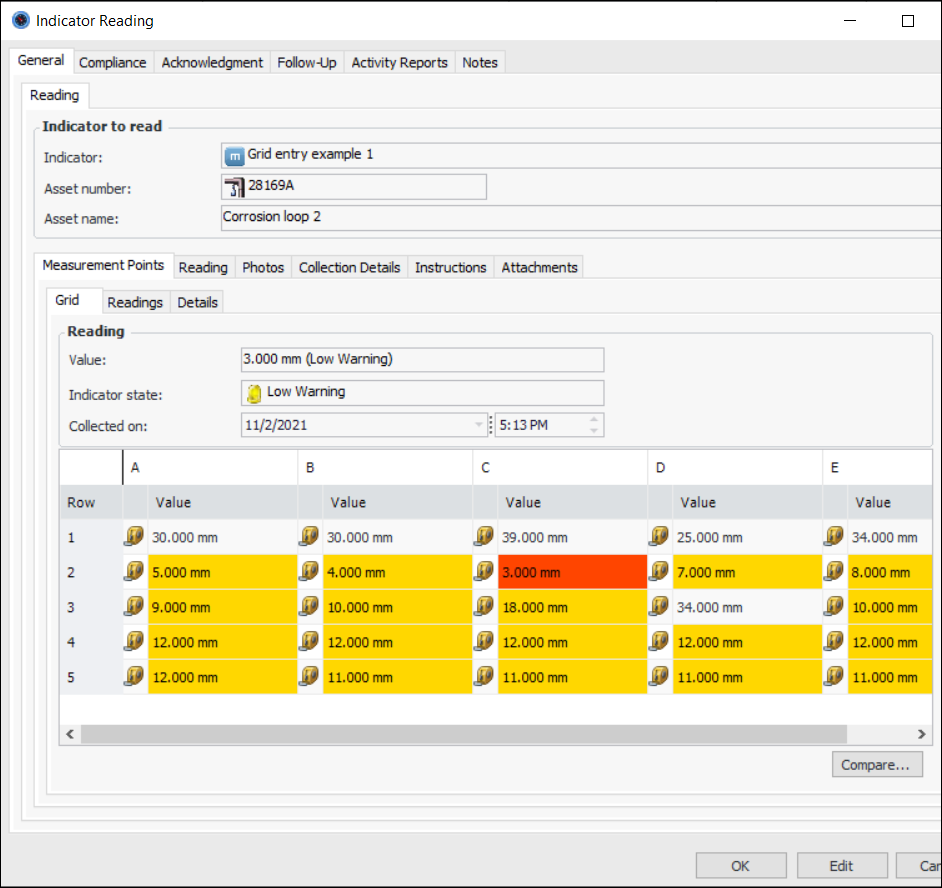Click the indicator icon beside Grid entry example 1

[234, 155]
